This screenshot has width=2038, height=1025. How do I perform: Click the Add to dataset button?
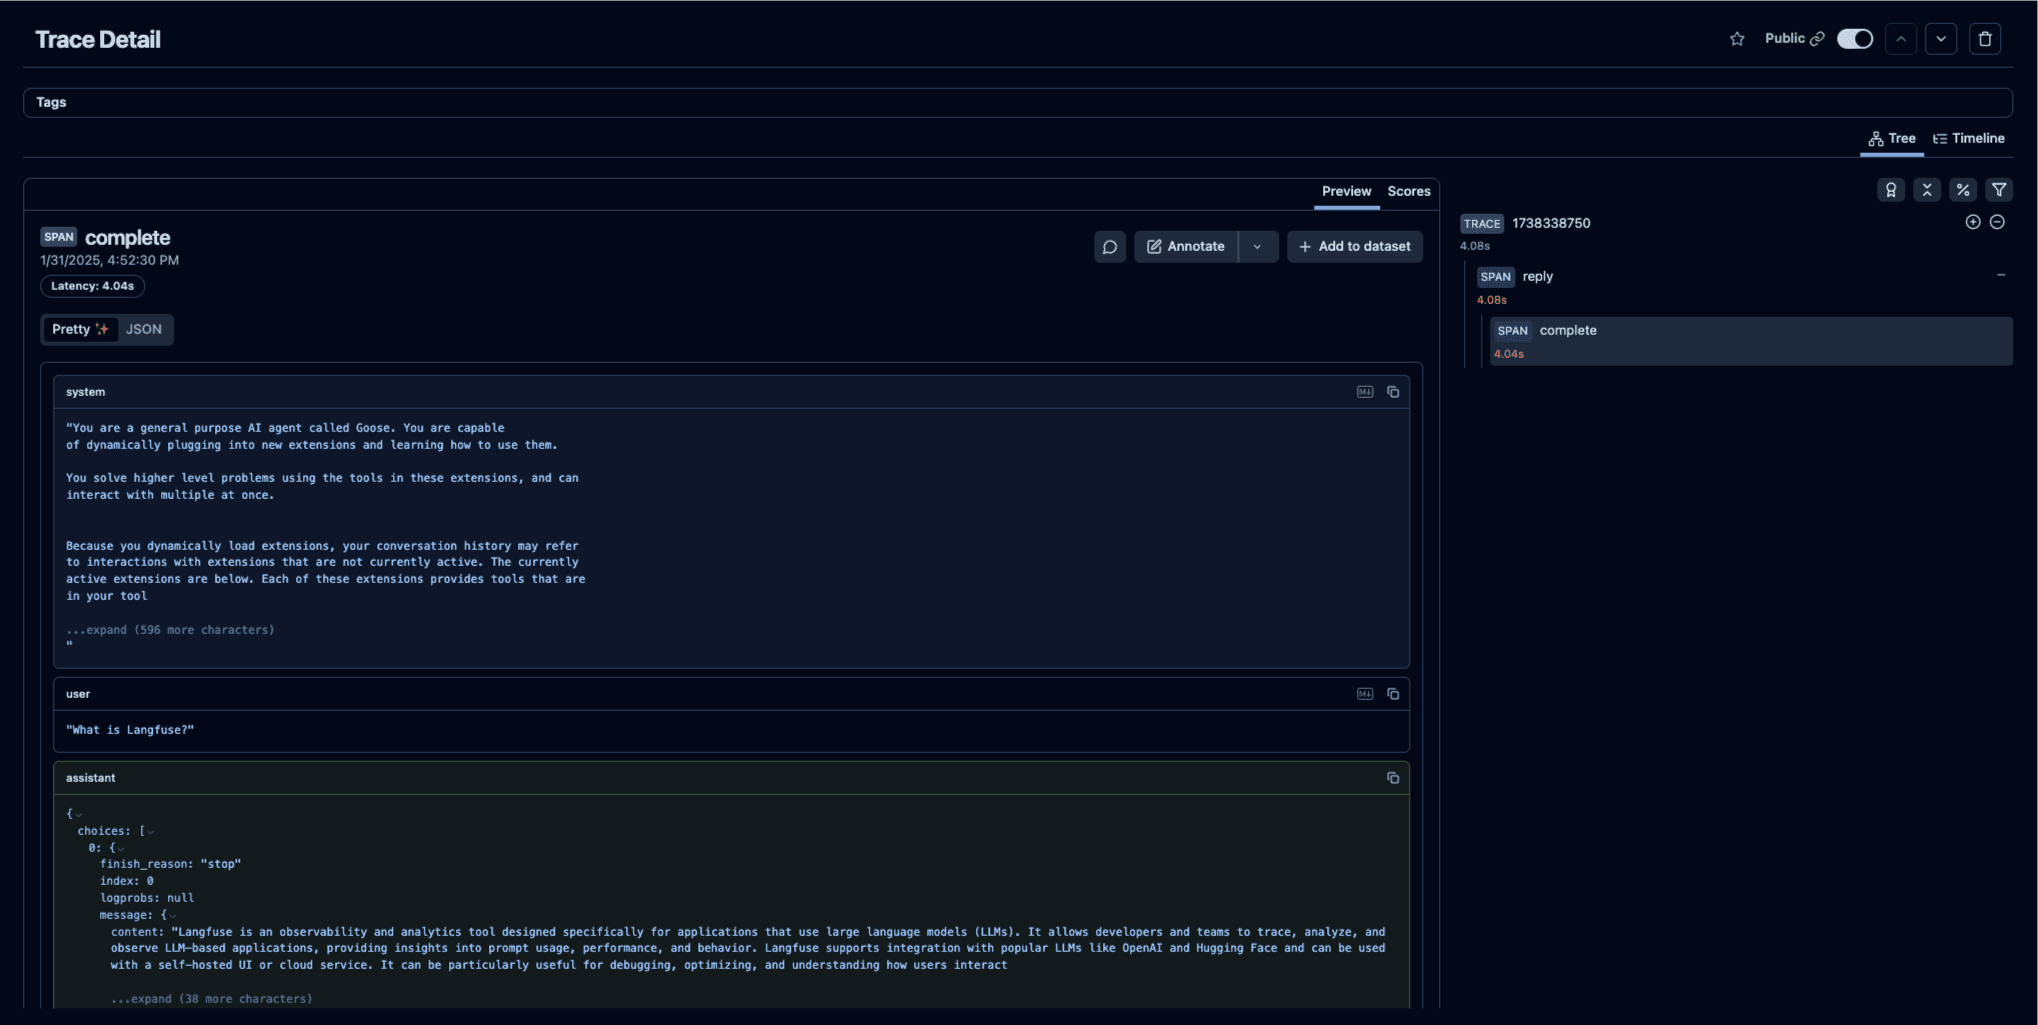point(1355,246)
